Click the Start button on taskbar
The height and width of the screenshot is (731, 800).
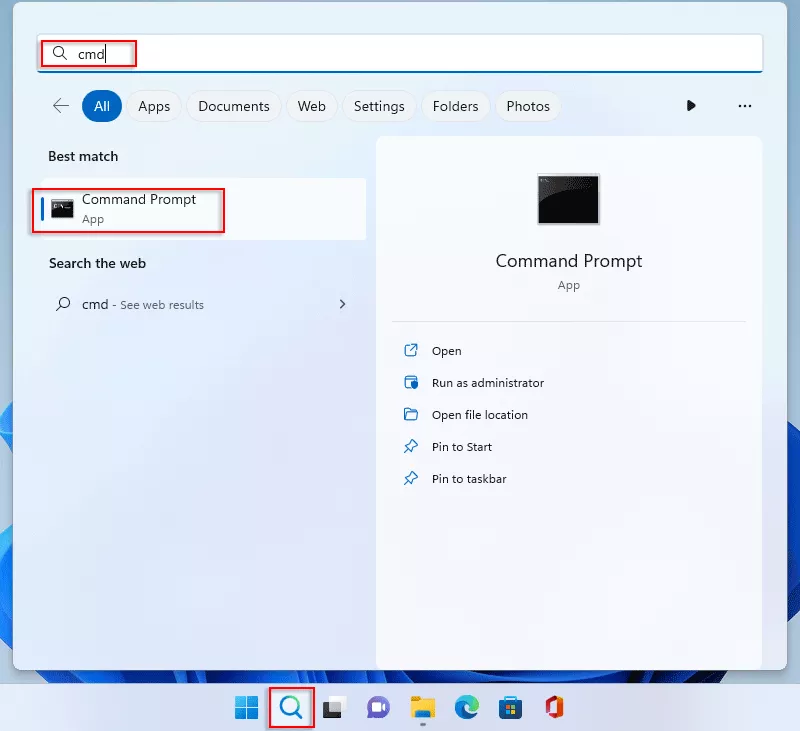(246, 708)
